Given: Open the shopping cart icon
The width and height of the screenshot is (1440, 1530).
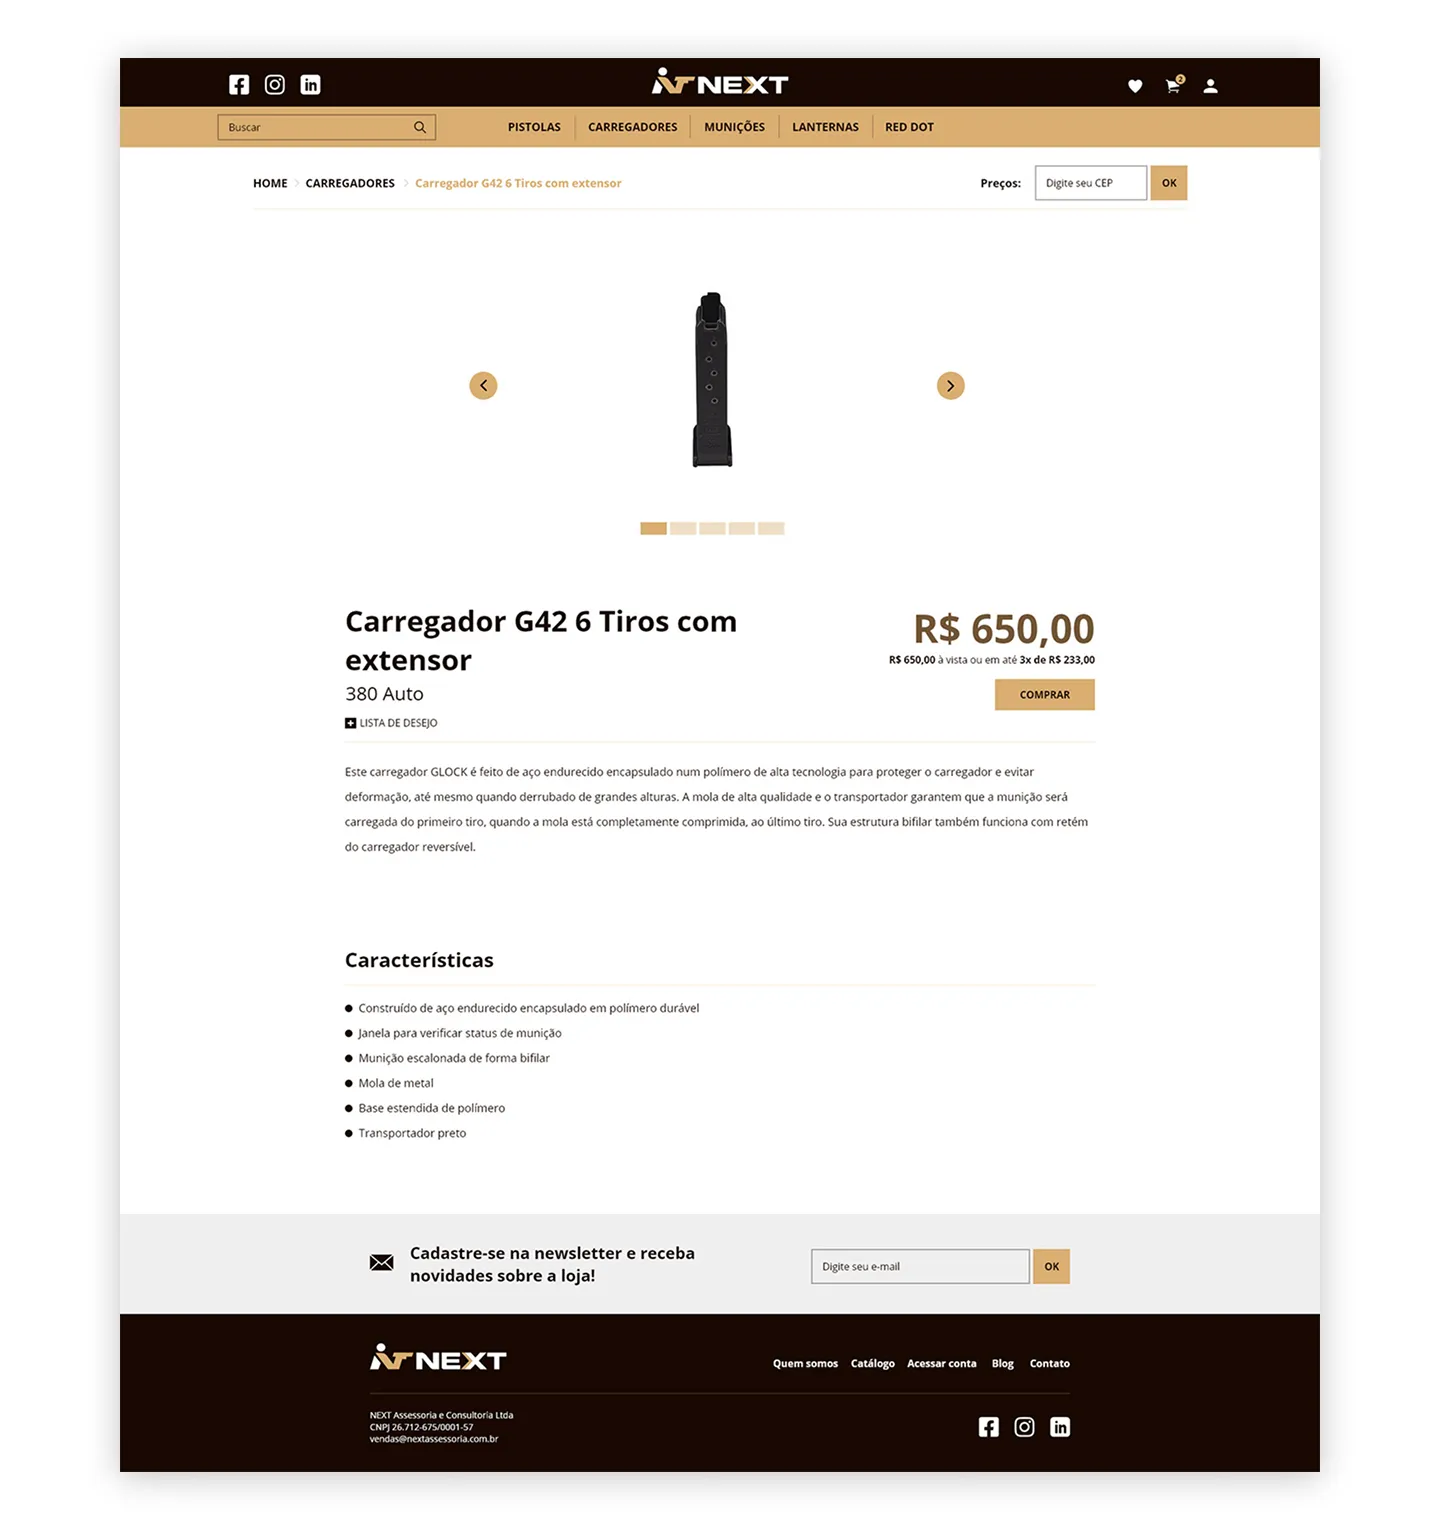Looking at the screenshot, I should click(1174, 85).
